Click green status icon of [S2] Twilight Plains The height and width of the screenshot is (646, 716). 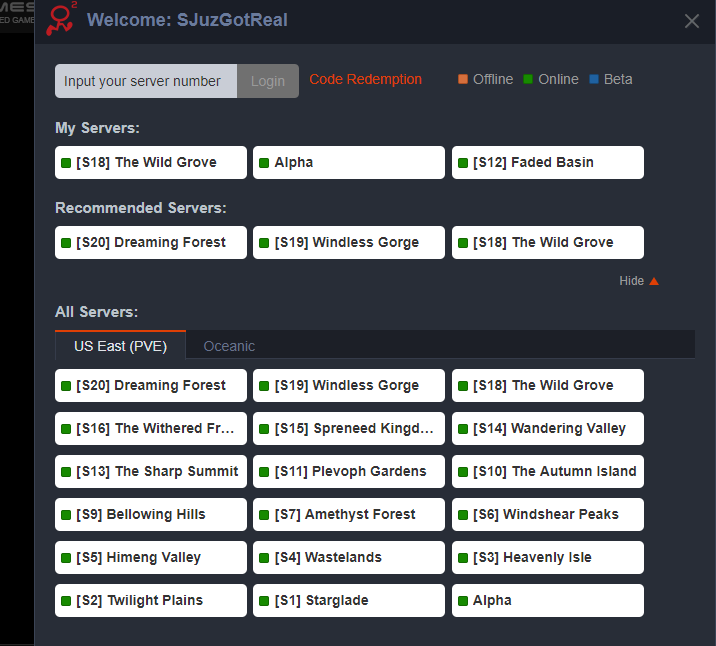point(66,601)
